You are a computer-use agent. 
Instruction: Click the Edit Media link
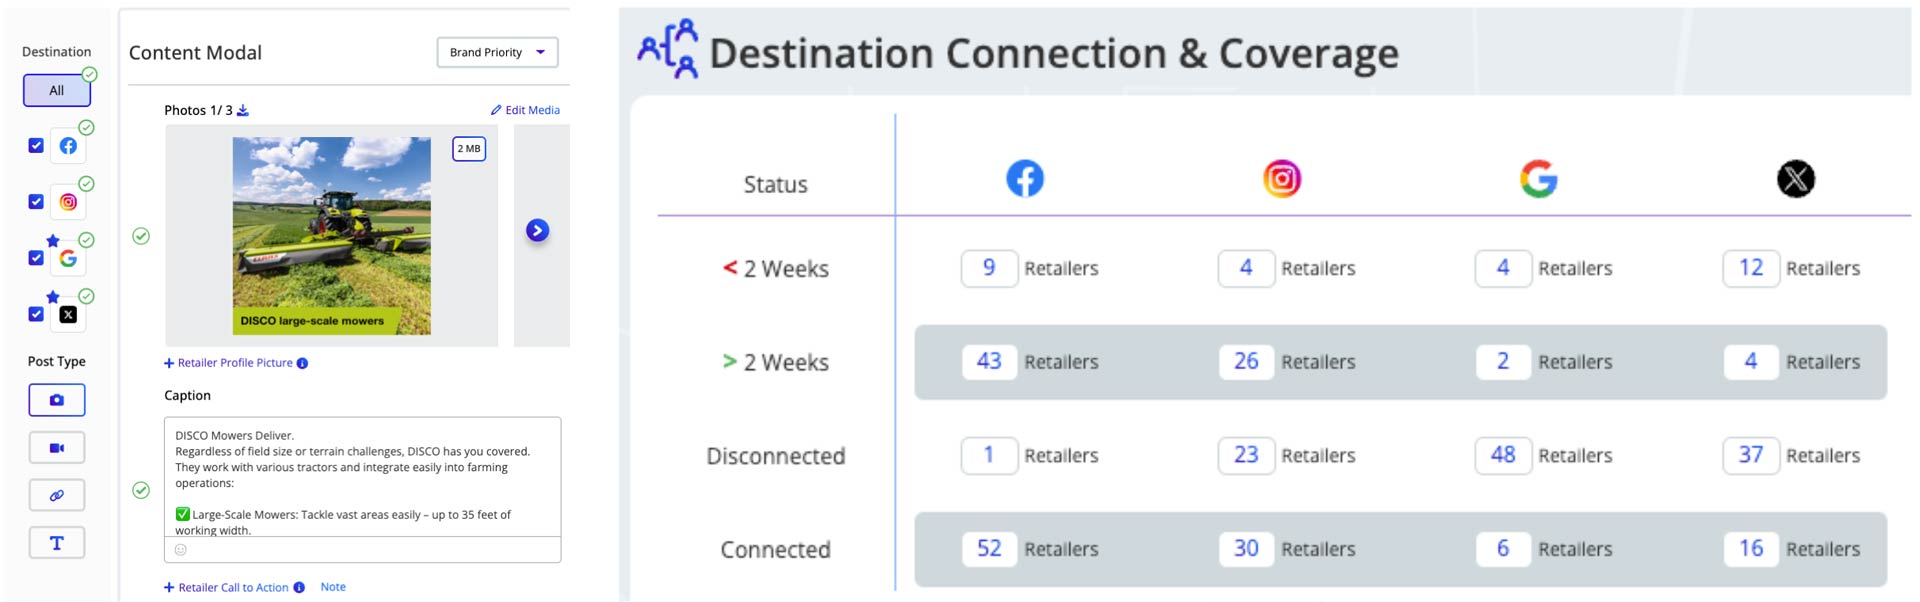pyautogui.click(x=525, y=110)
